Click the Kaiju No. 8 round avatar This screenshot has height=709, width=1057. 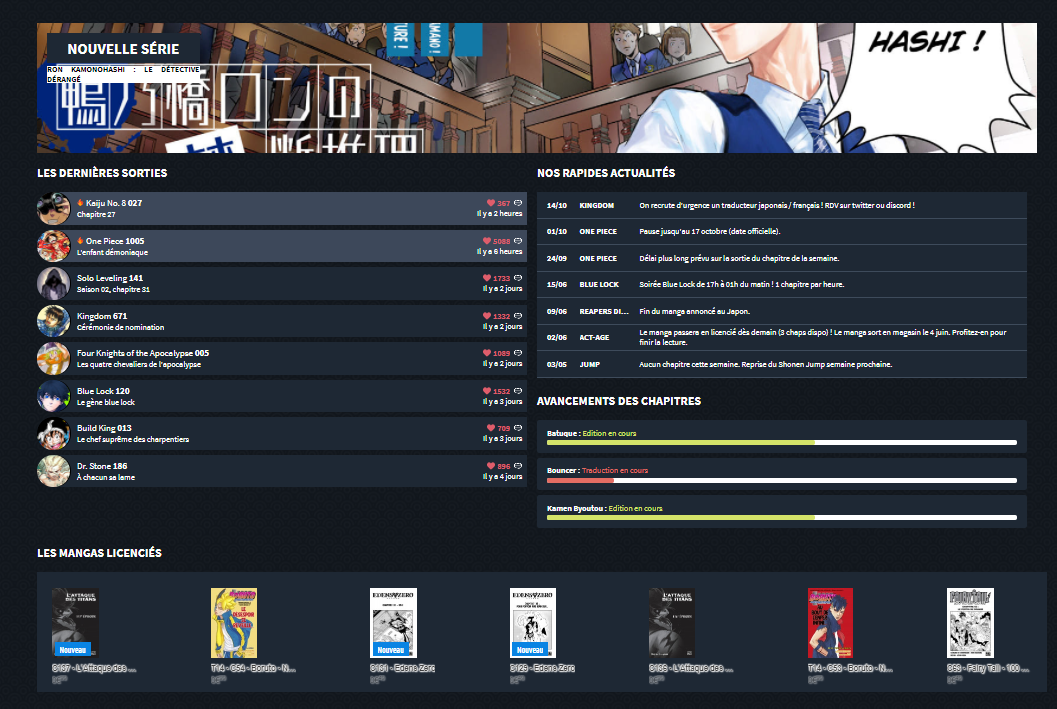[54, 208]
